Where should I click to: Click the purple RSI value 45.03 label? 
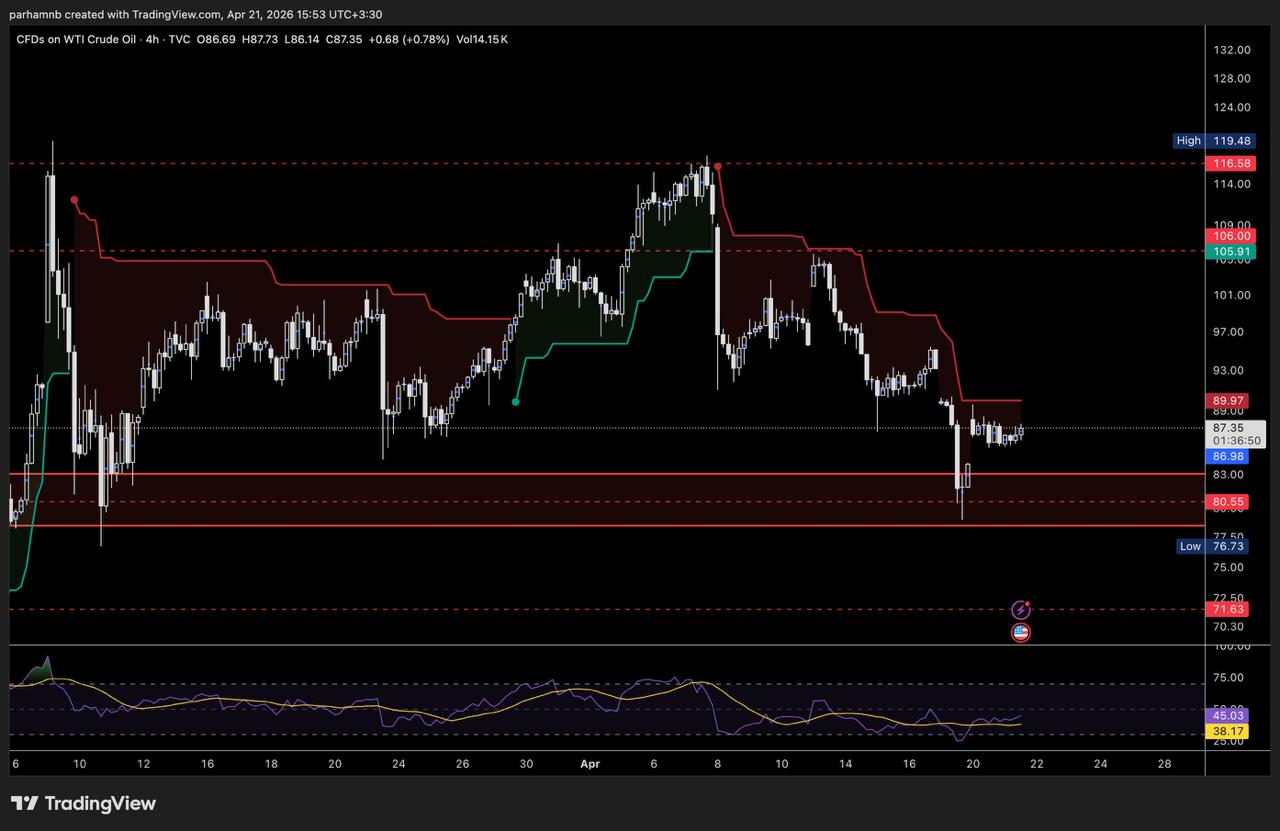point(1228,715)
